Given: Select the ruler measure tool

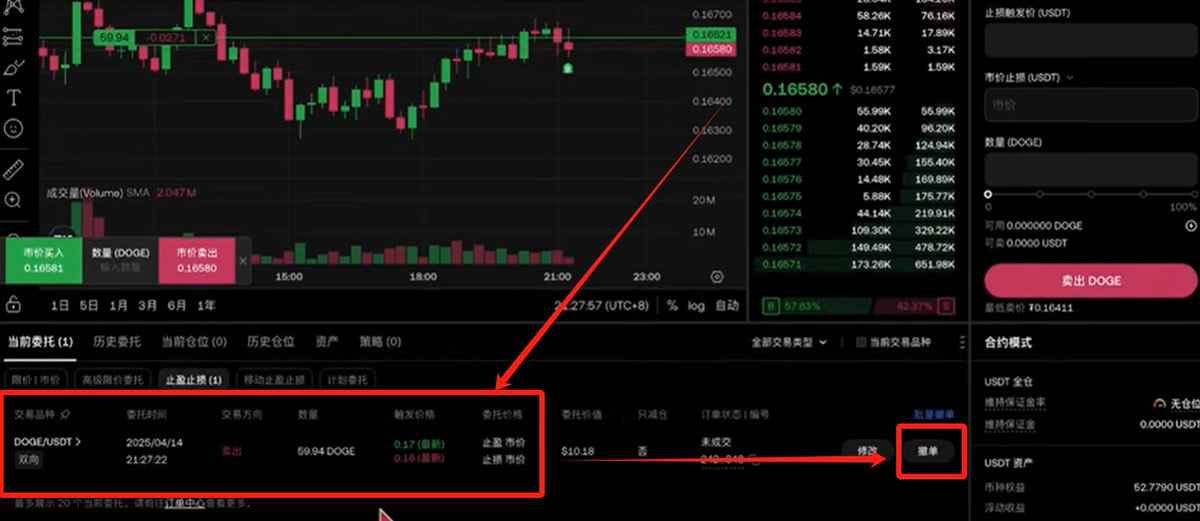Looking at the screenshot, I should point(14,169).
